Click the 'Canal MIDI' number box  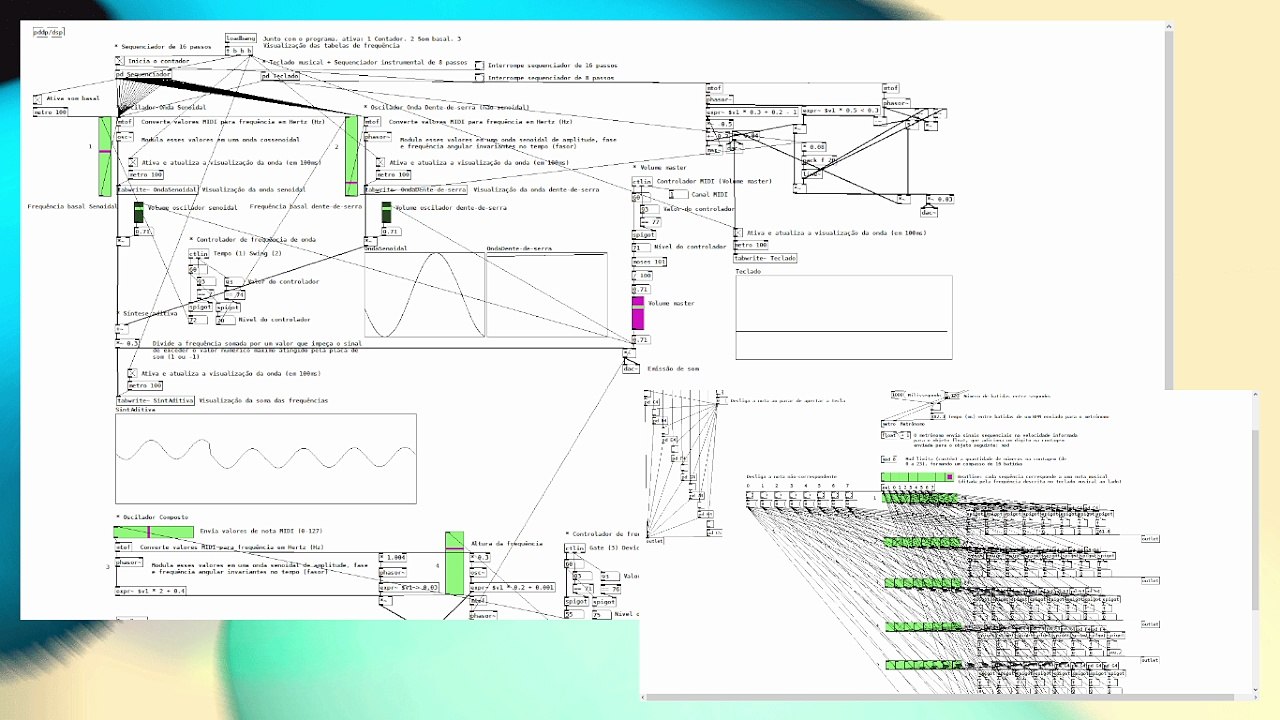(678, 194)
